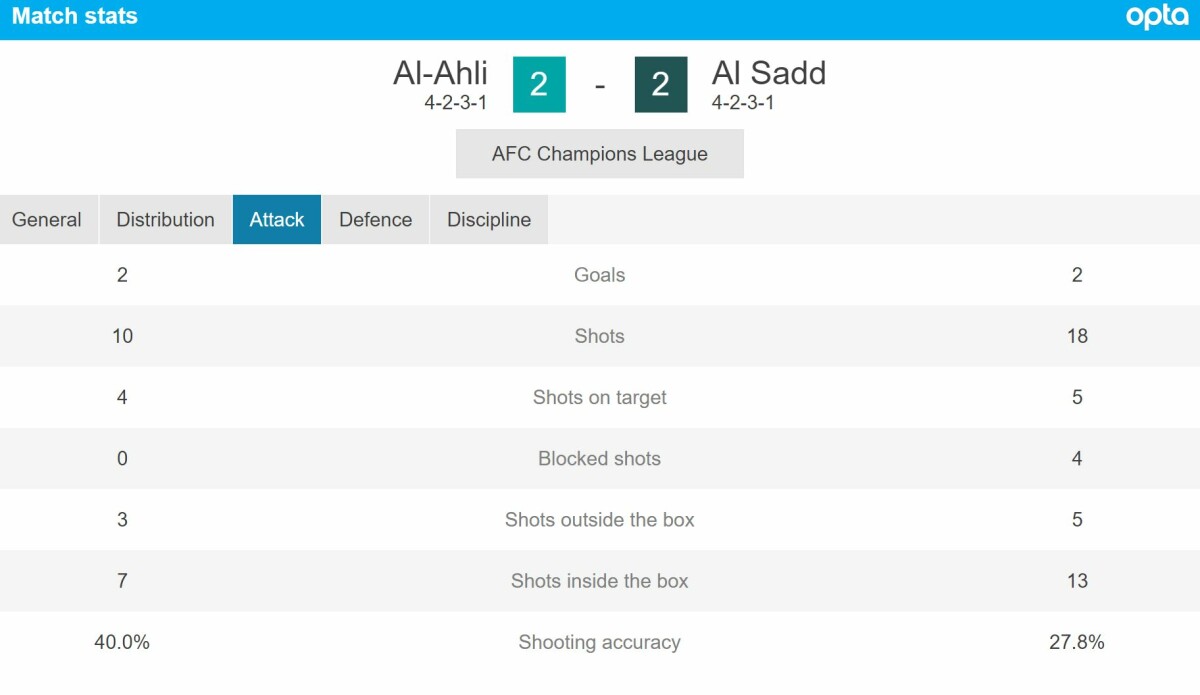
Task: Click the AFC Champions League button
Action: click(x=600, y=154)
